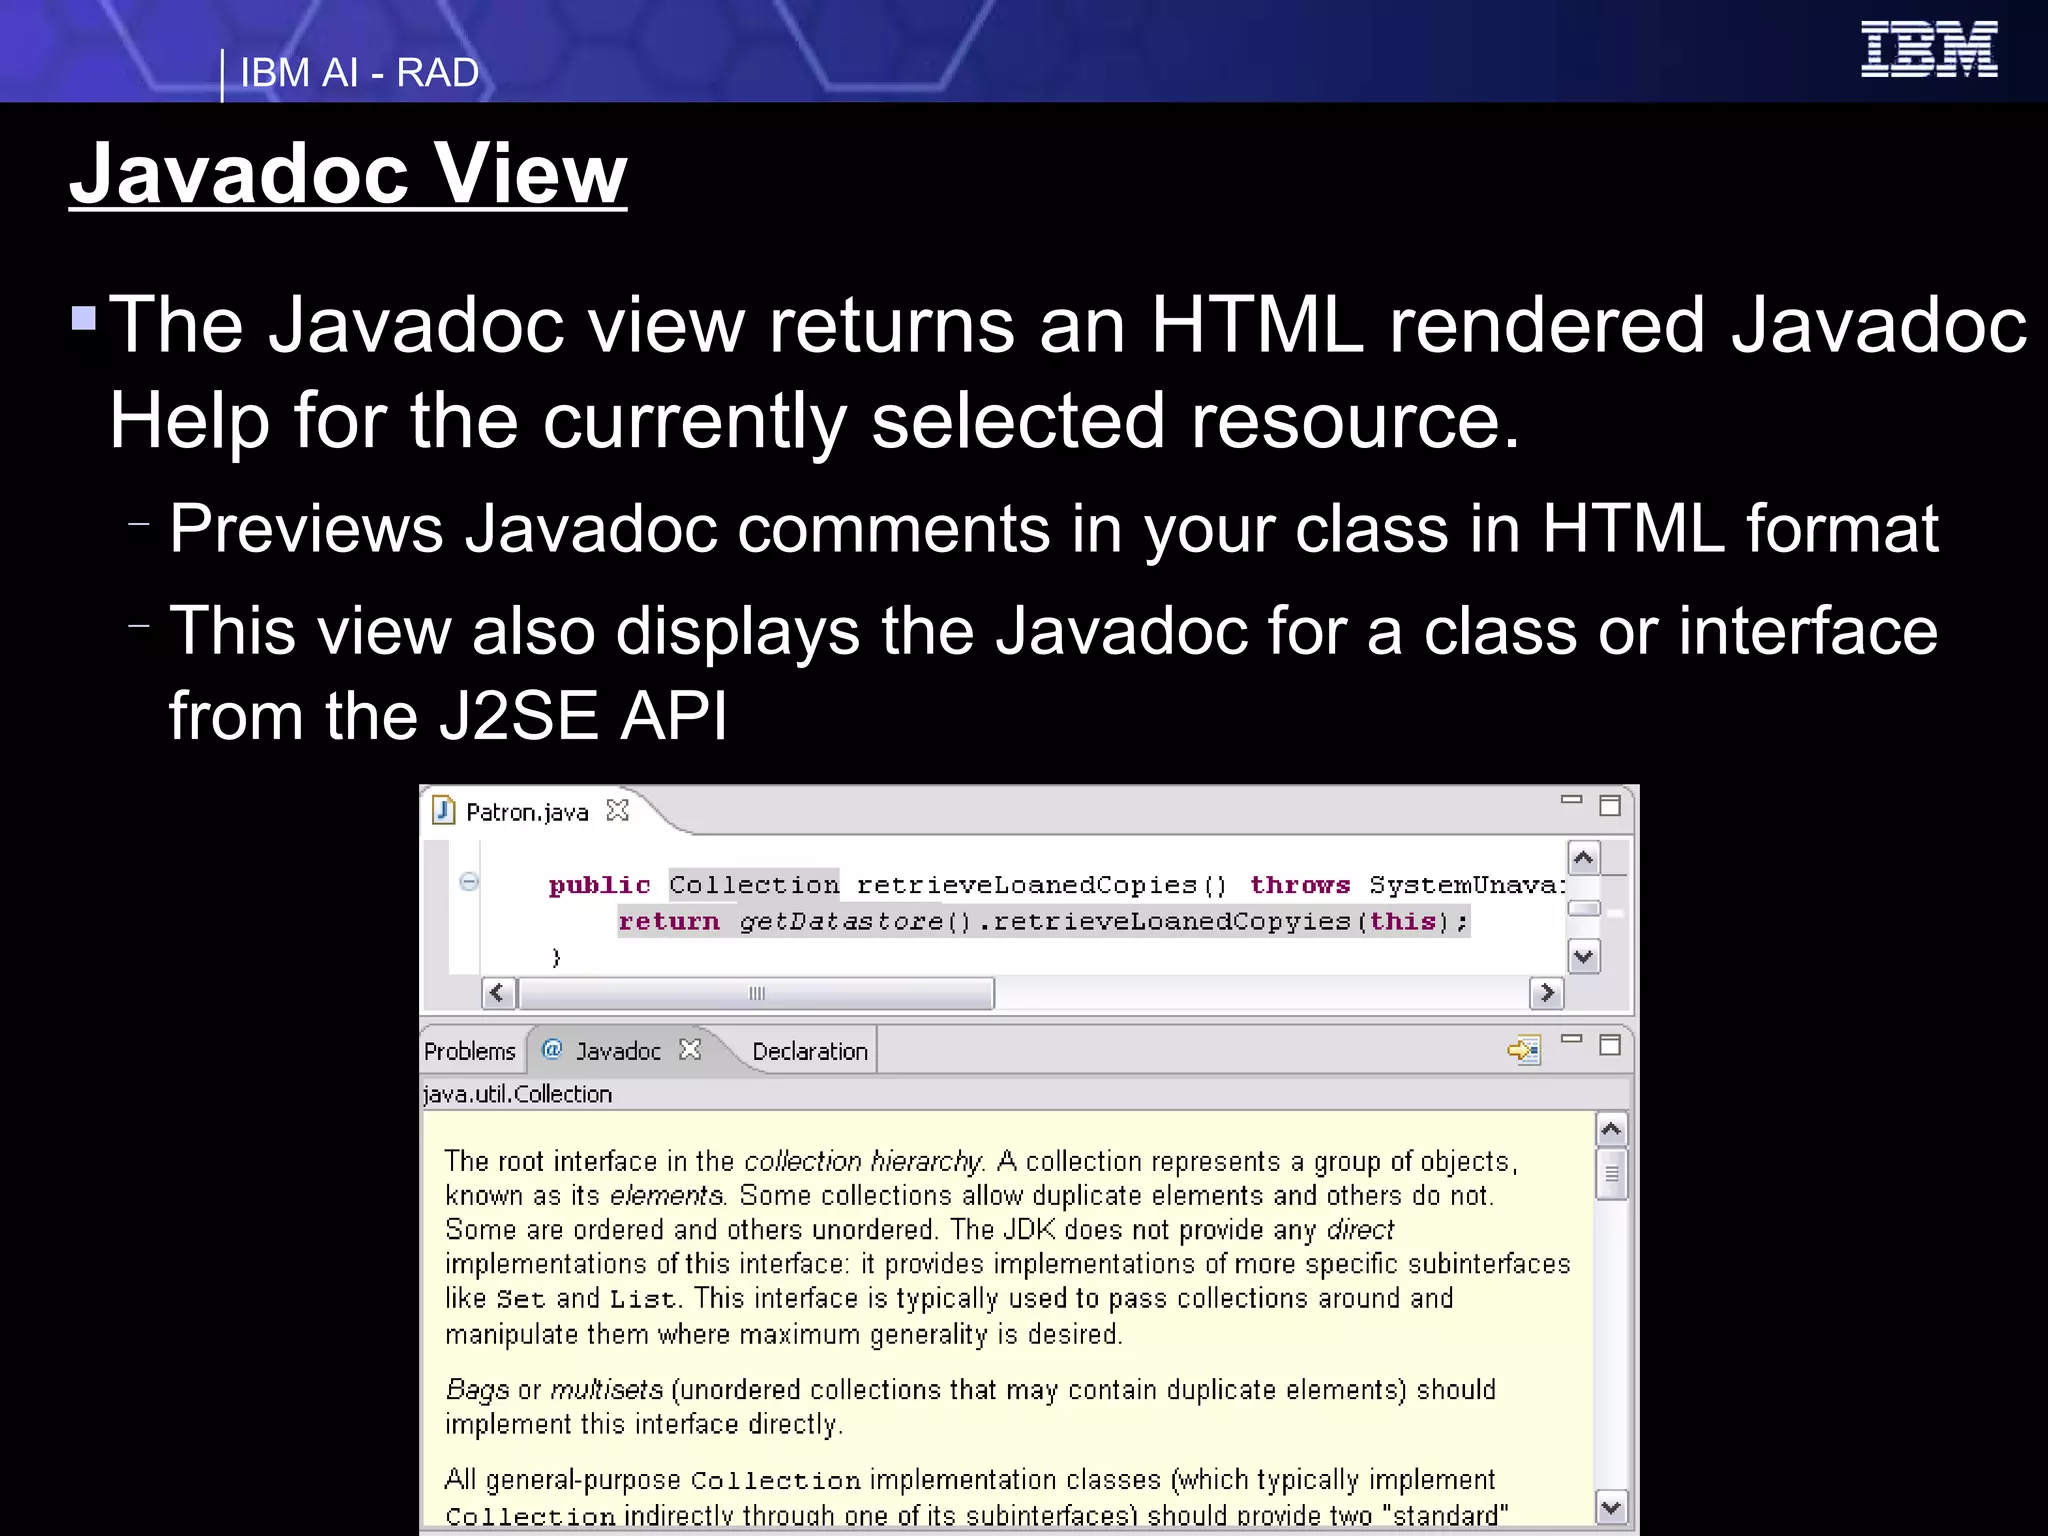
Task: Select the Patron.java editor tab
Action: [x=527, y=812]
